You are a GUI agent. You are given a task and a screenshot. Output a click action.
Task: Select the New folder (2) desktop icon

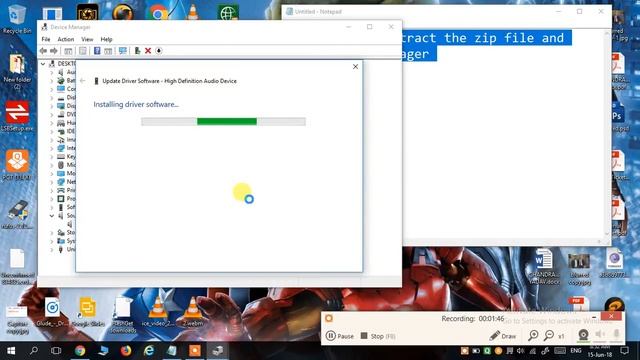click(x=17, y=71)
